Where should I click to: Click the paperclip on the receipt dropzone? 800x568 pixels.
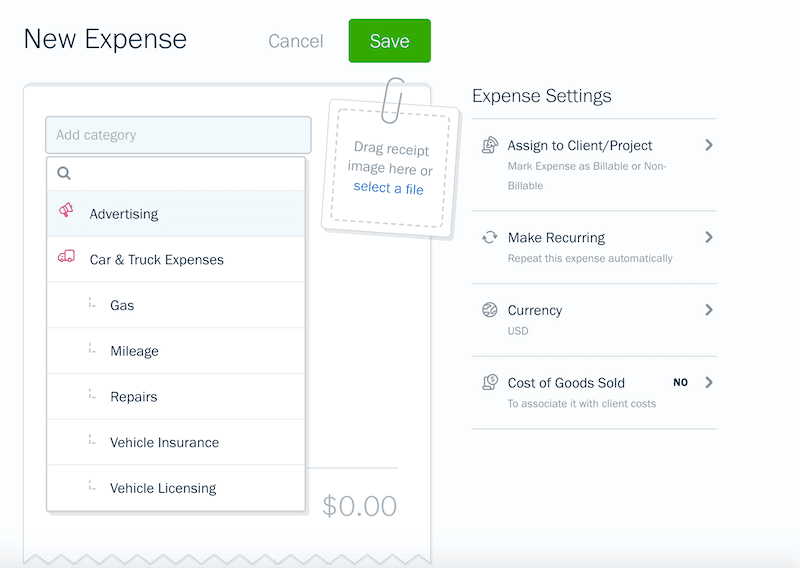coord(393,99)
